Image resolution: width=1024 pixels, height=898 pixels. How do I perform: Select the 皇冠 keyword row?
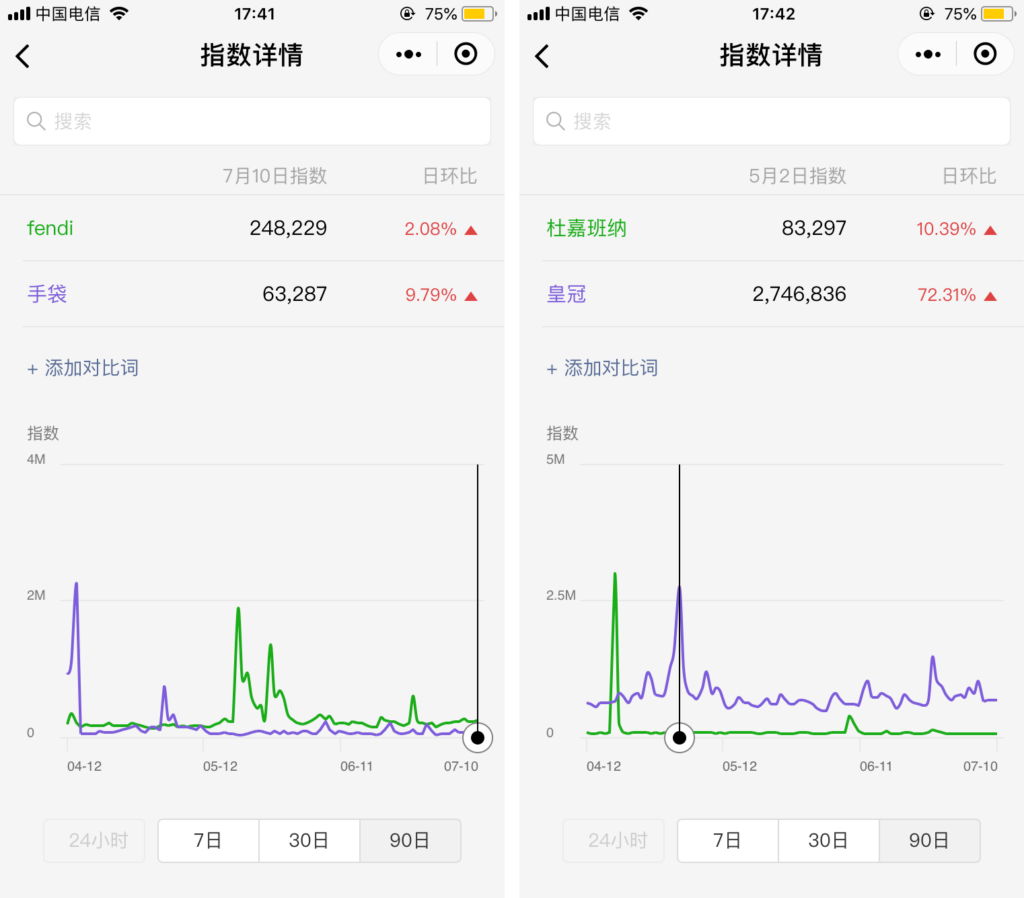771,294
